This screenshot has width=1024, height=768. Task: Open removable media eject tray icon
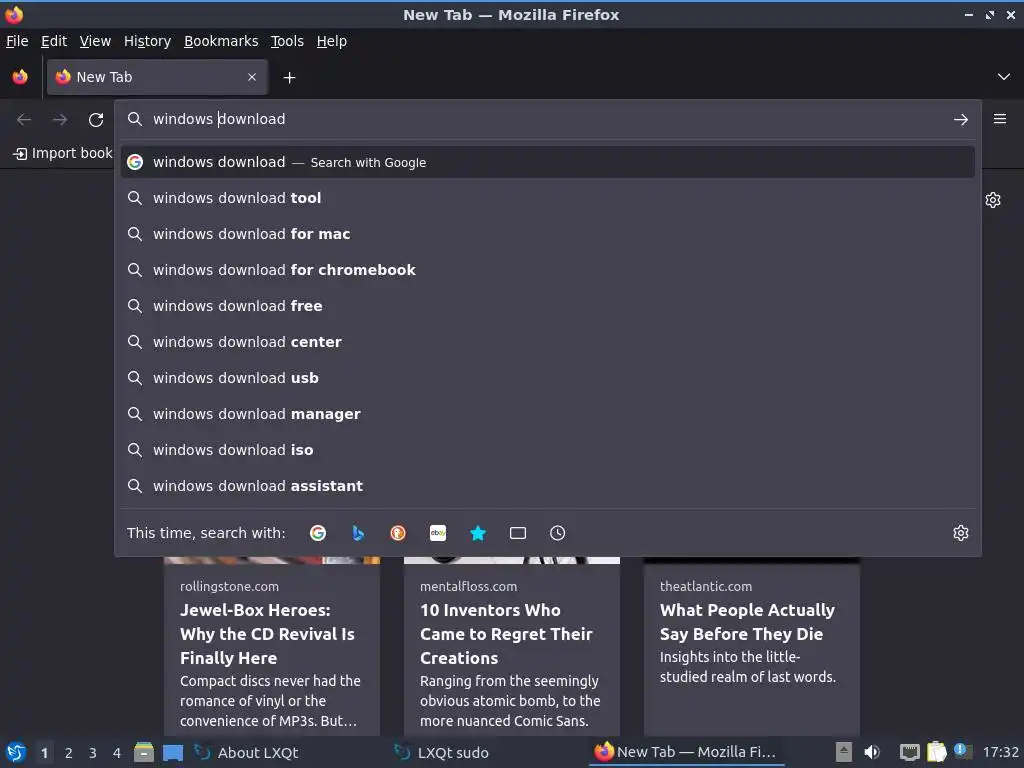point(844,752)
